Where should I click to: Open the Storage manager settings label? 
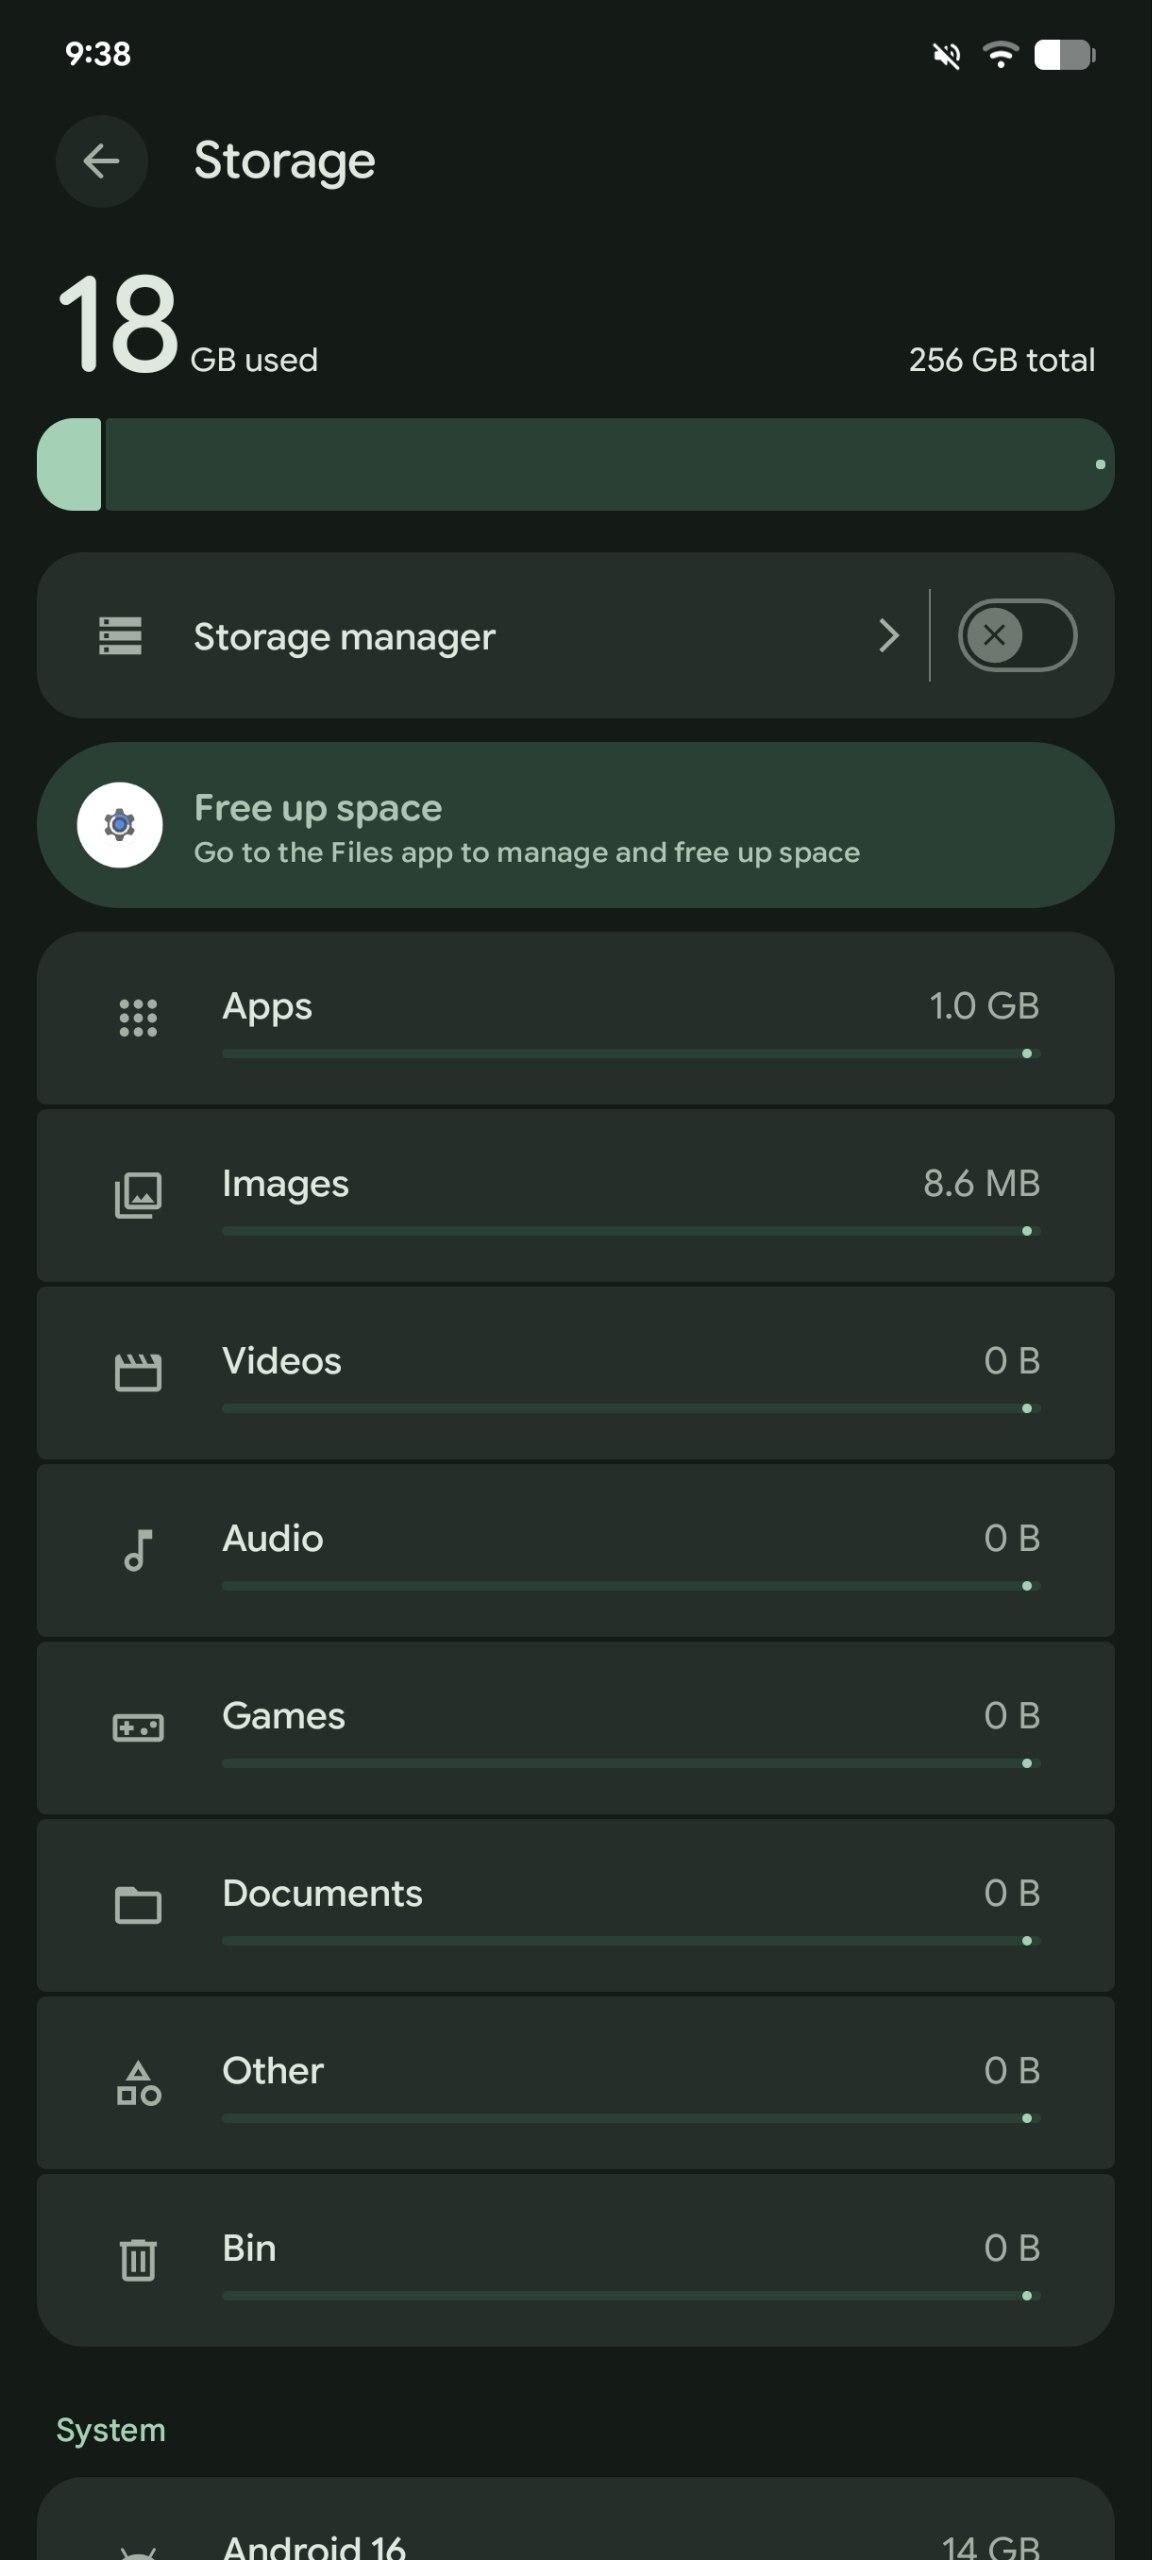coord(344,637)
